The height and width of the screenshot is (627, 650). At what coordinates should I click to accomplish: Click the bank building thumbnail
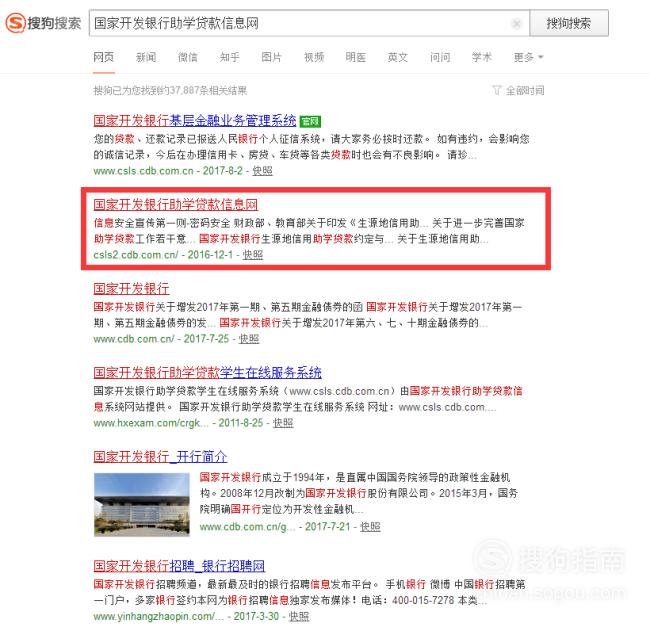(142, 504)
